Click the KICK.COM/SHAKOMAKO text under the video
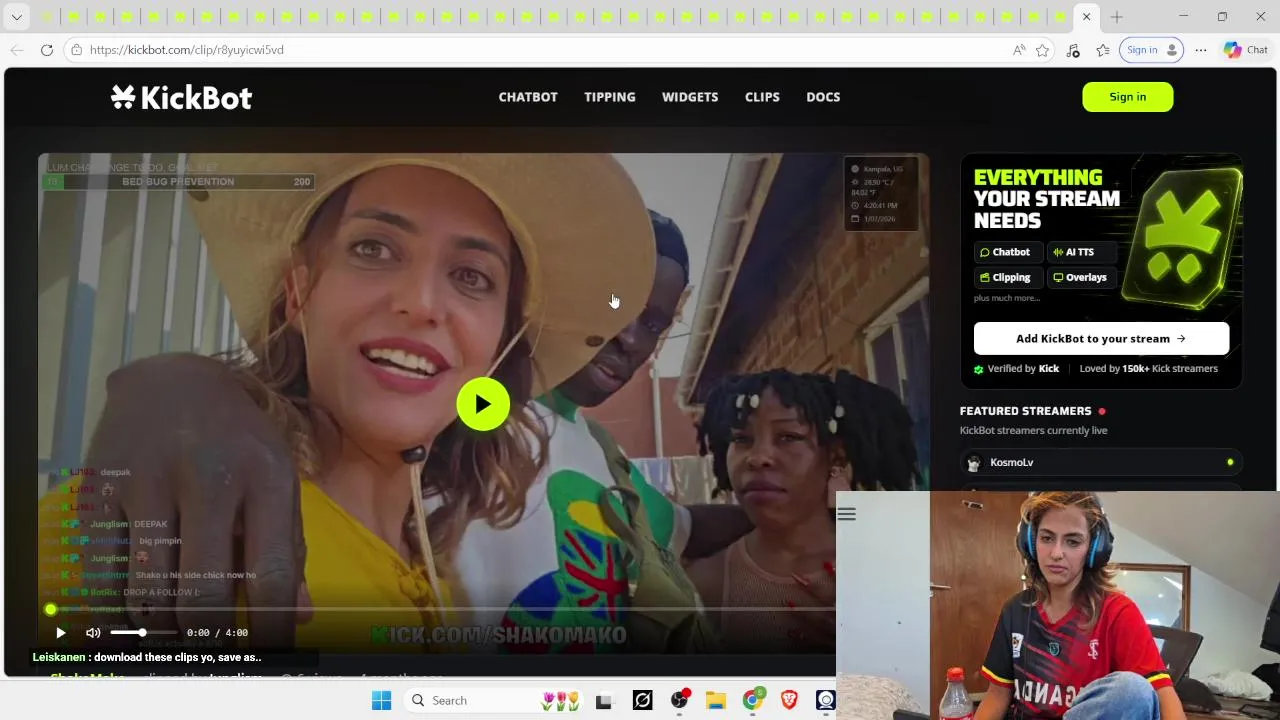 tap(499, 635)
